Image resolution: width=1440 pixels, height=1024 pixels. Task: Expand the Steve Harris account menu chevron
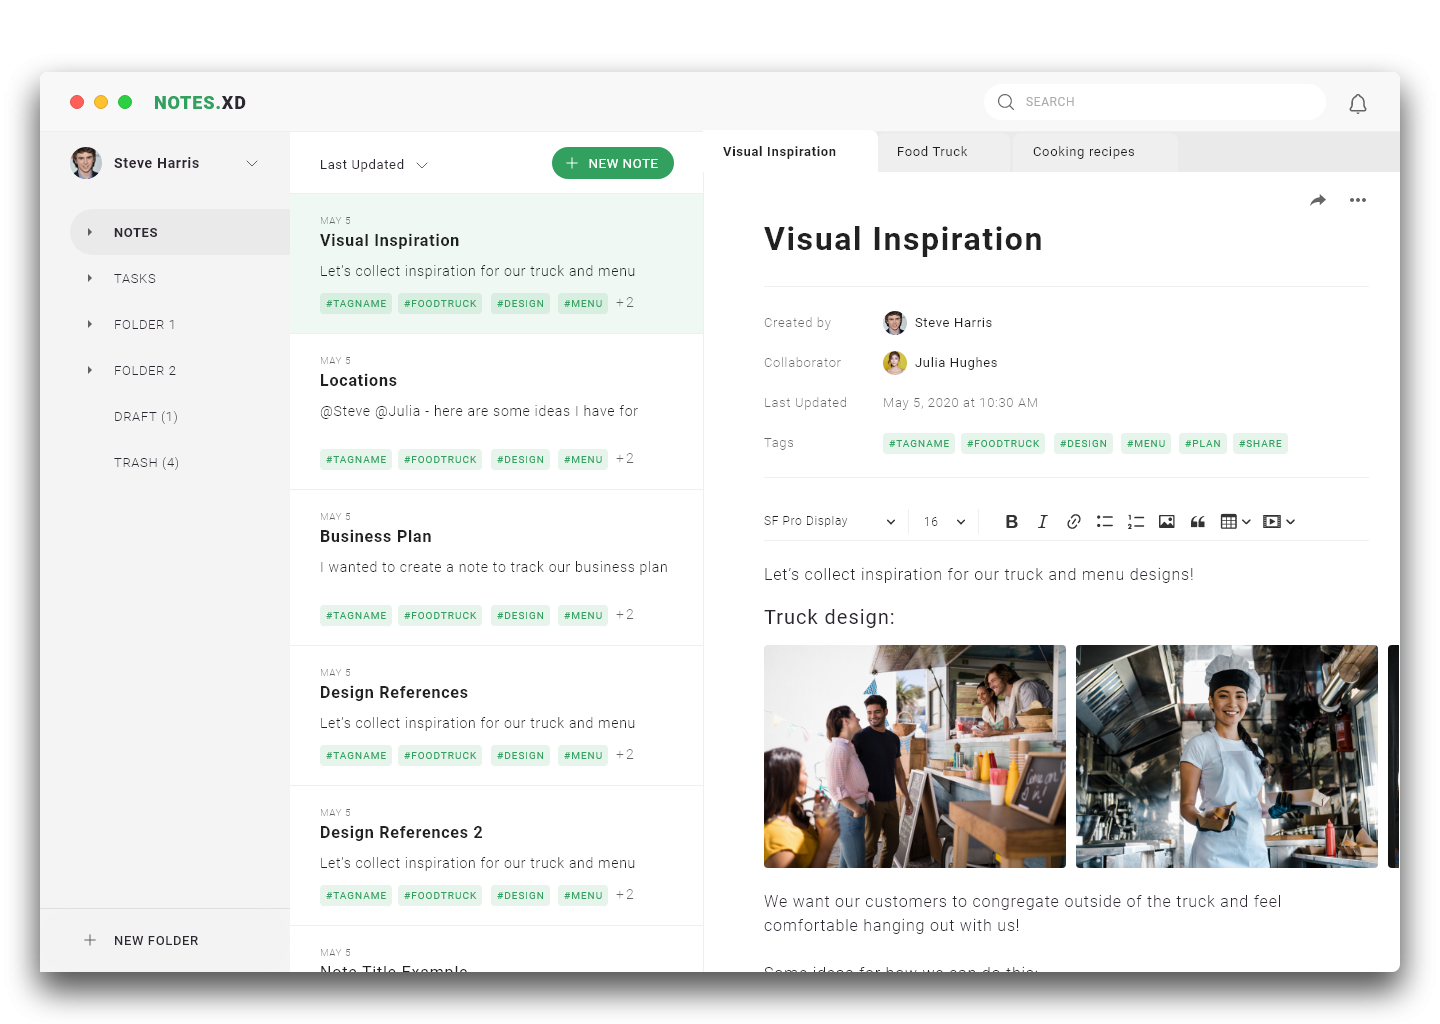(x=252, y=163)
